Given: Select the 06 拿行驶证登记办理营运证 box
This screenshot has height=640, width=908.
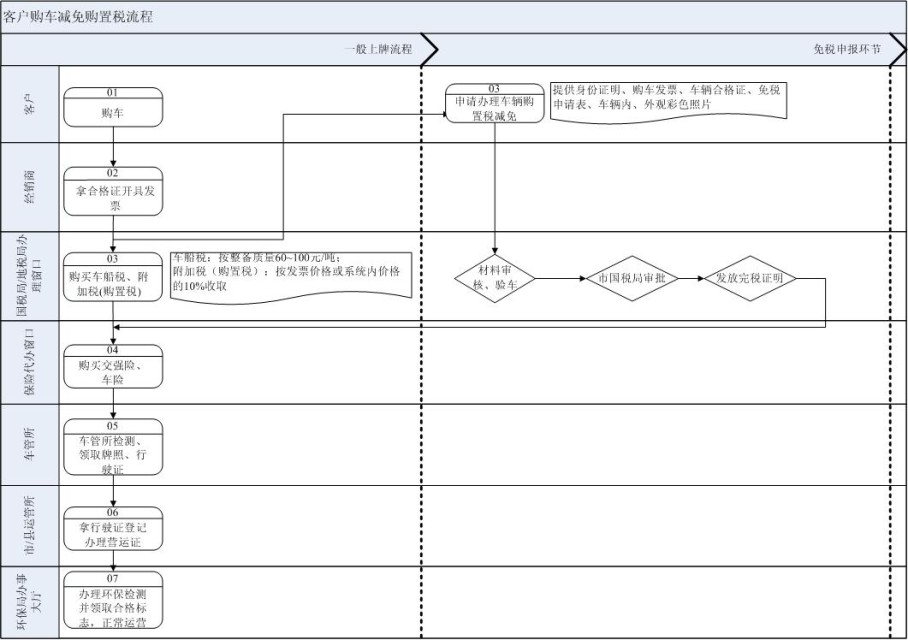Looking at the screenshot, I should 113,529.
